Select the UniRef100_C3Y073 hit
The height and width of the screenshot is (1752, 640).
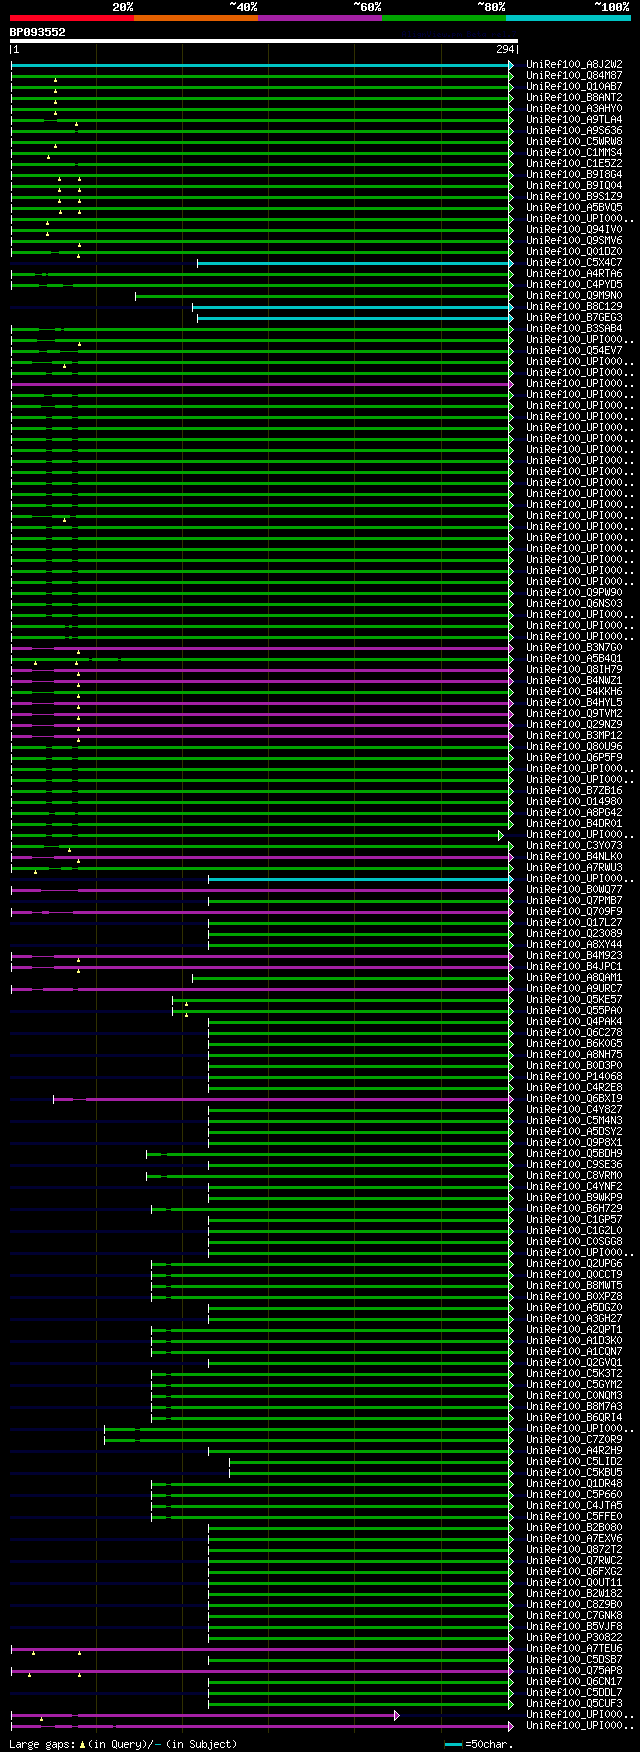coord(573,846)
